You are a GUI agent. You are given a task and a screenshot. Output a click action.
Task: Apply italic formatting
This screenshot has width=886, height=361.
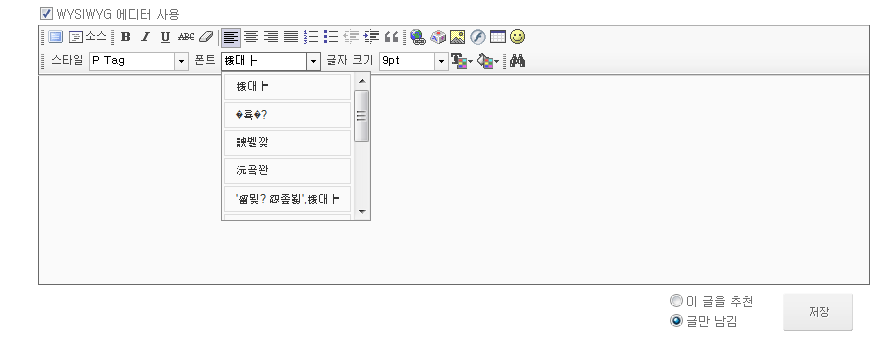(145, 37)
